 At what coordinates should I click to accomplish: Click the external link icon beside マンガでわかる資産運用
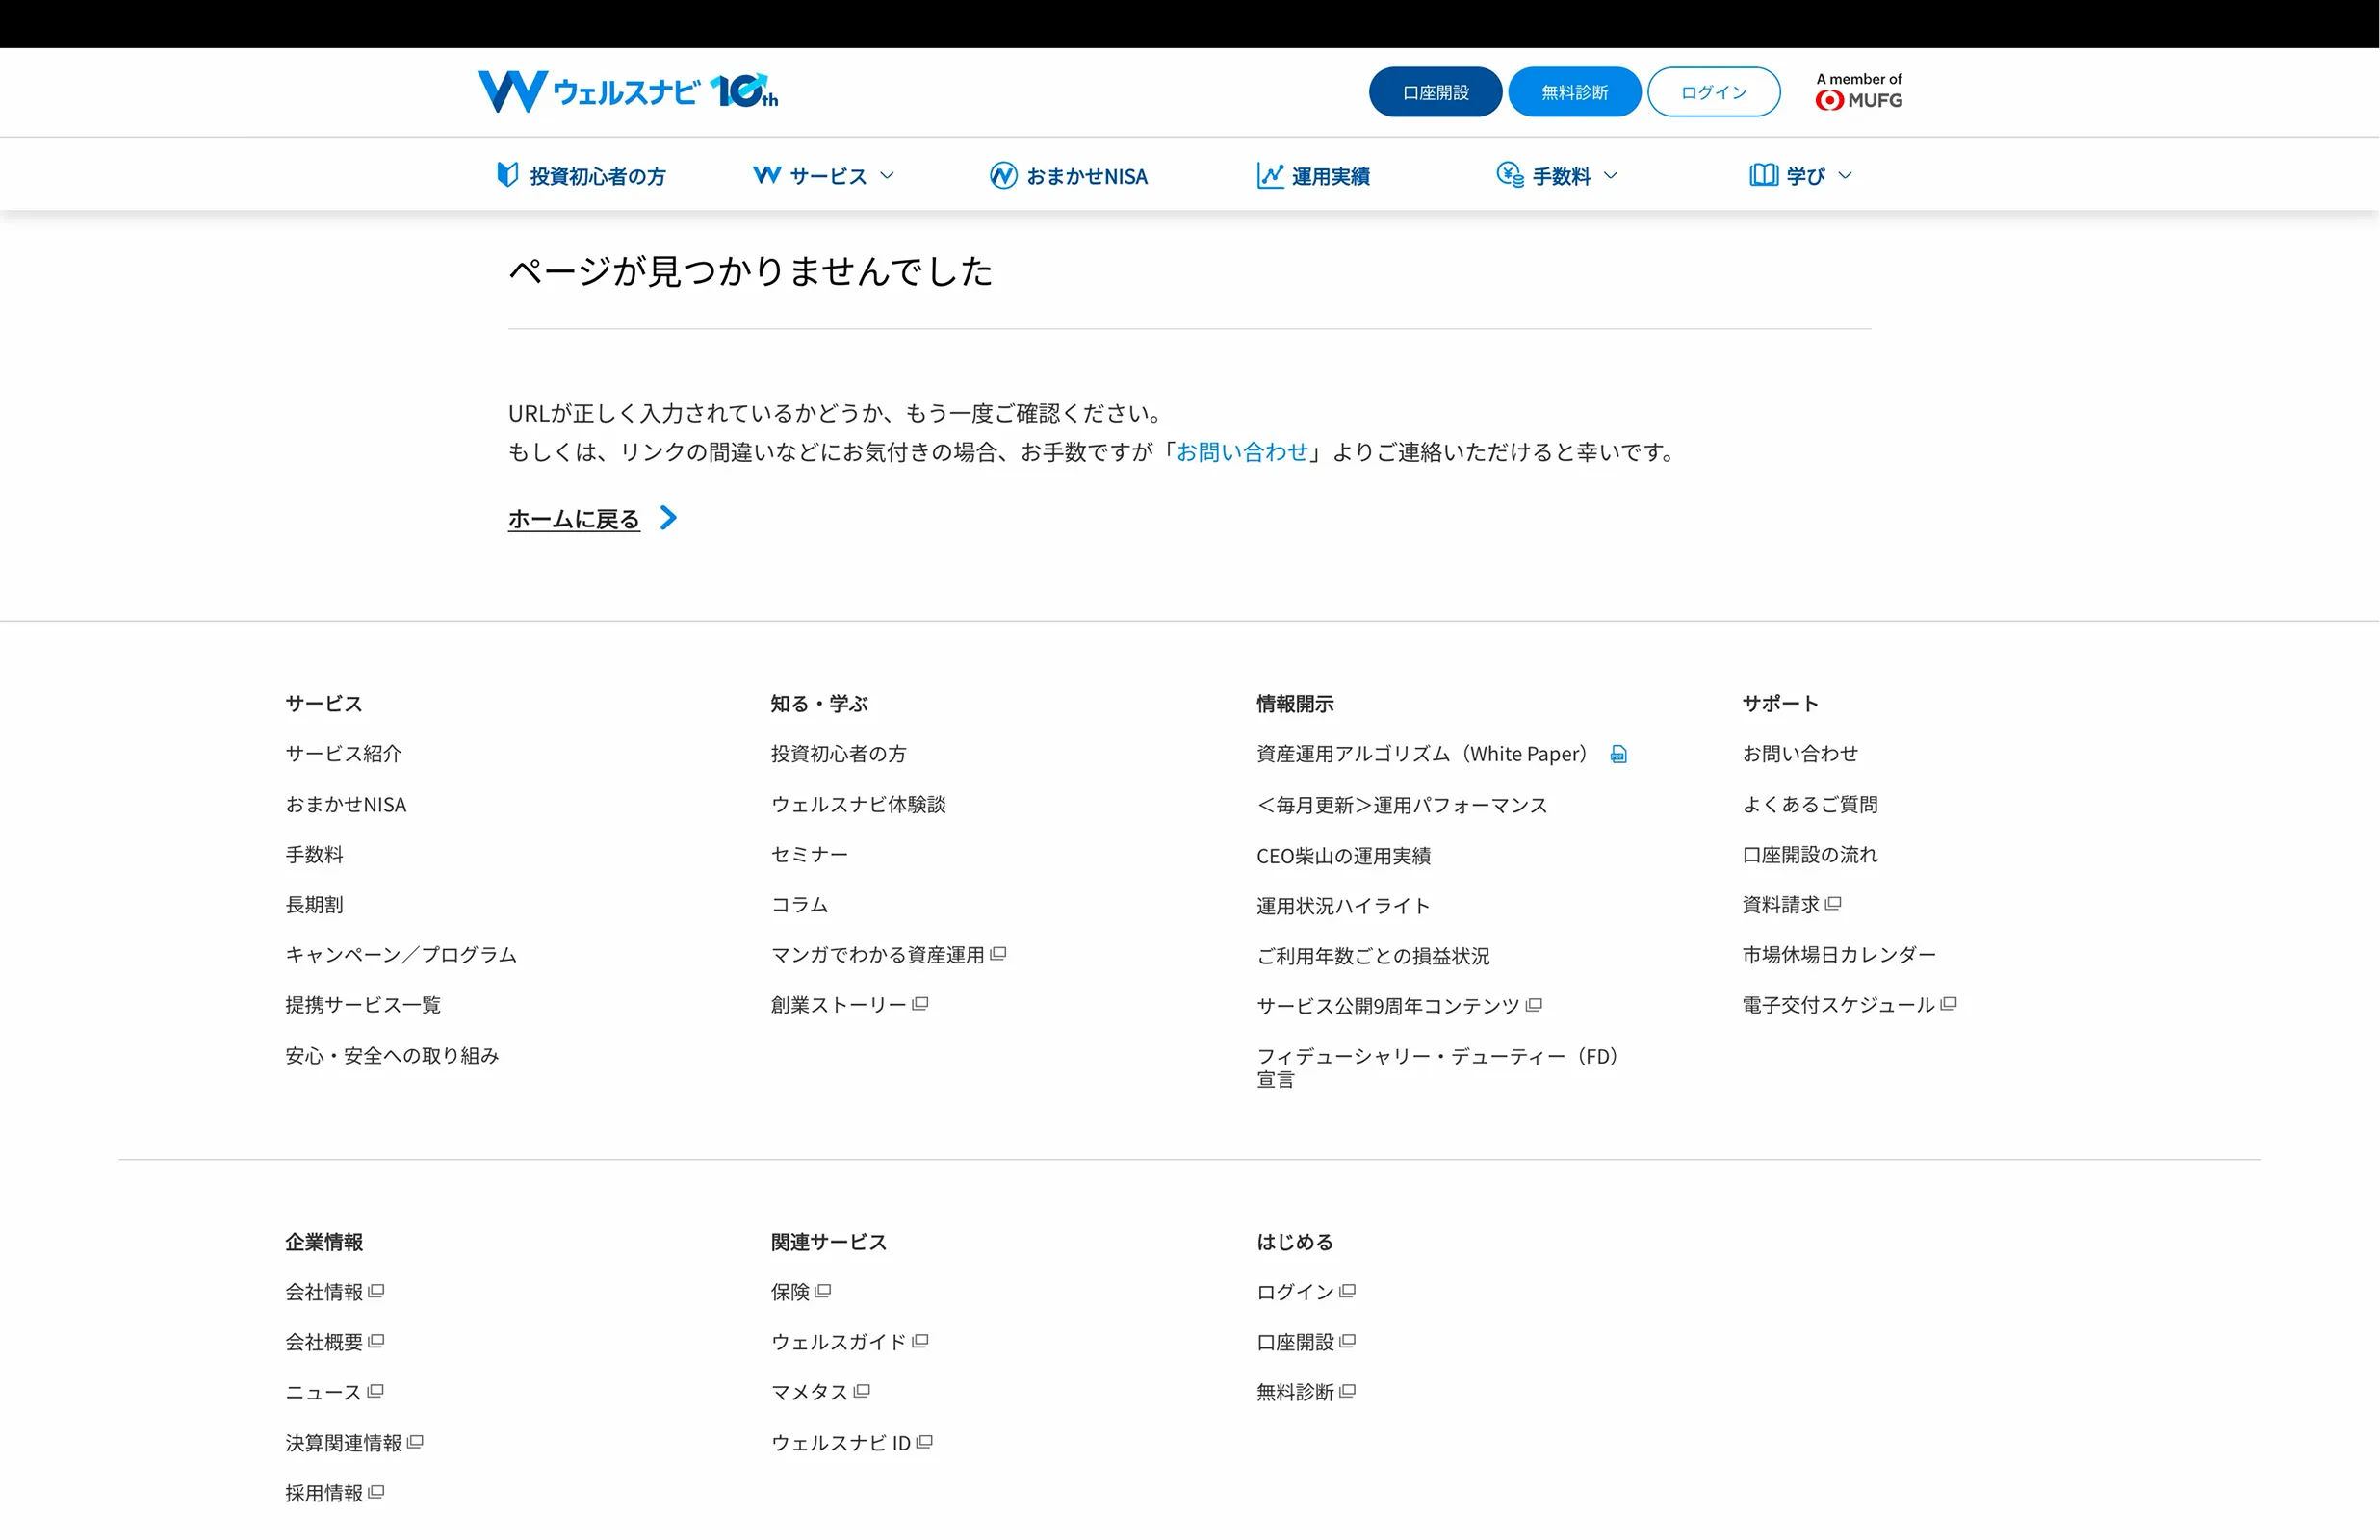pyautogui.click(x=998, y=954)
